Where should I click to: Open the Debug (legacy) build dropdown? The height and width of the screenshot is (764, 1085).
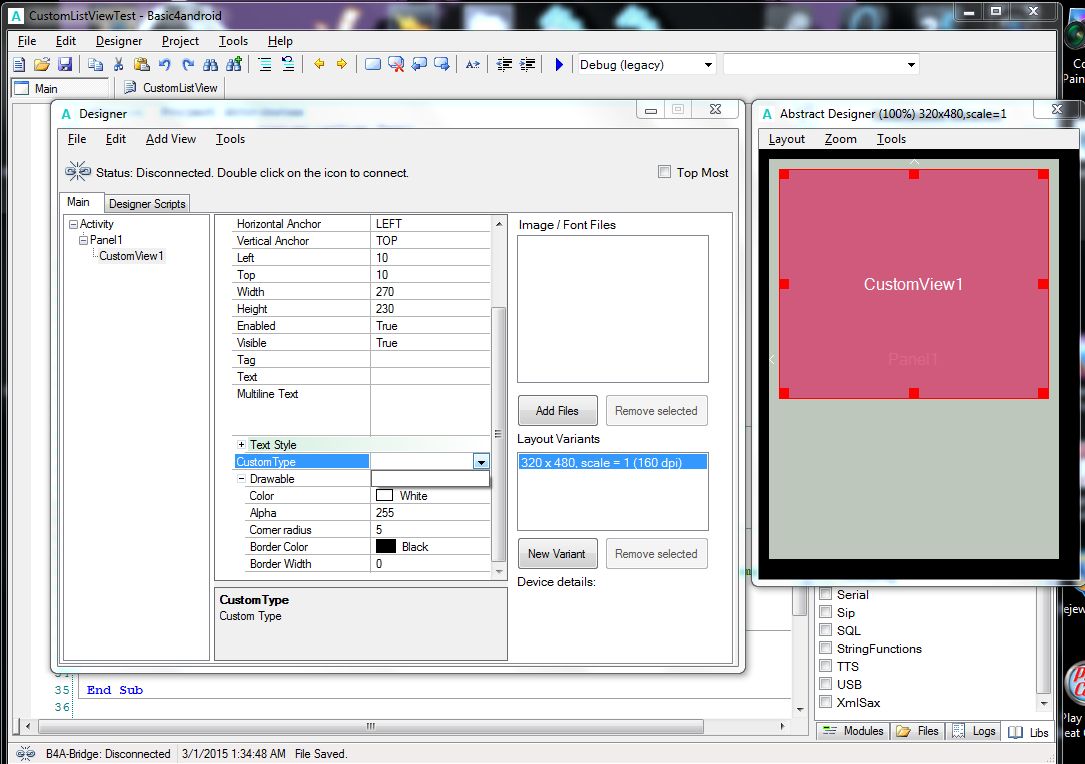[x=708, y=65]
